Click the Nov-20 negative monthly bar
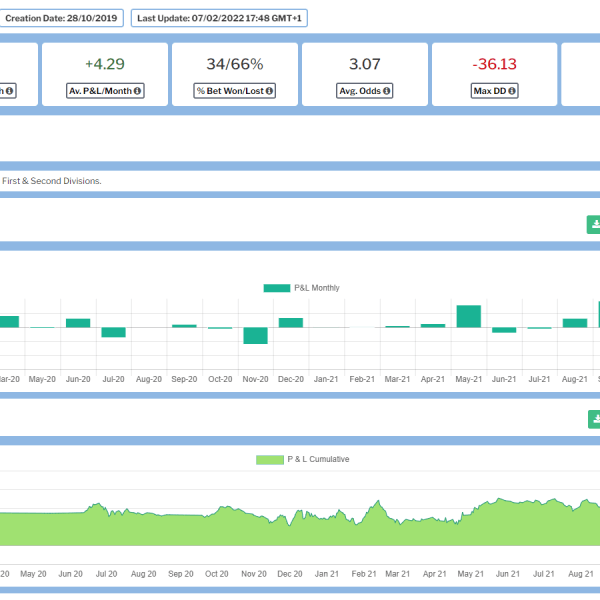Image resolution: width=600 pixels, height=600 pixels. pyautogui.click(x=256, y=336)
